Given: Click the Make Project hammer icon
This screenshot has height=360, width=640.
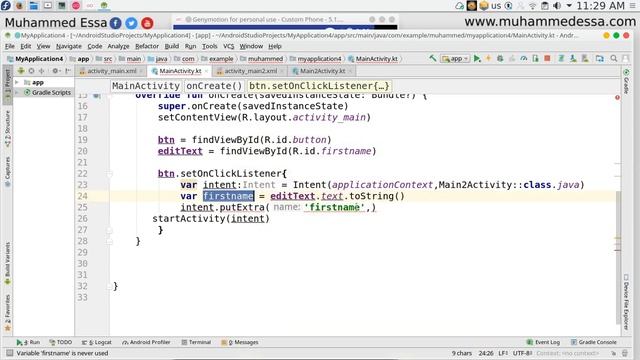Looking at the screenshot, I should (x=433, y=58).
